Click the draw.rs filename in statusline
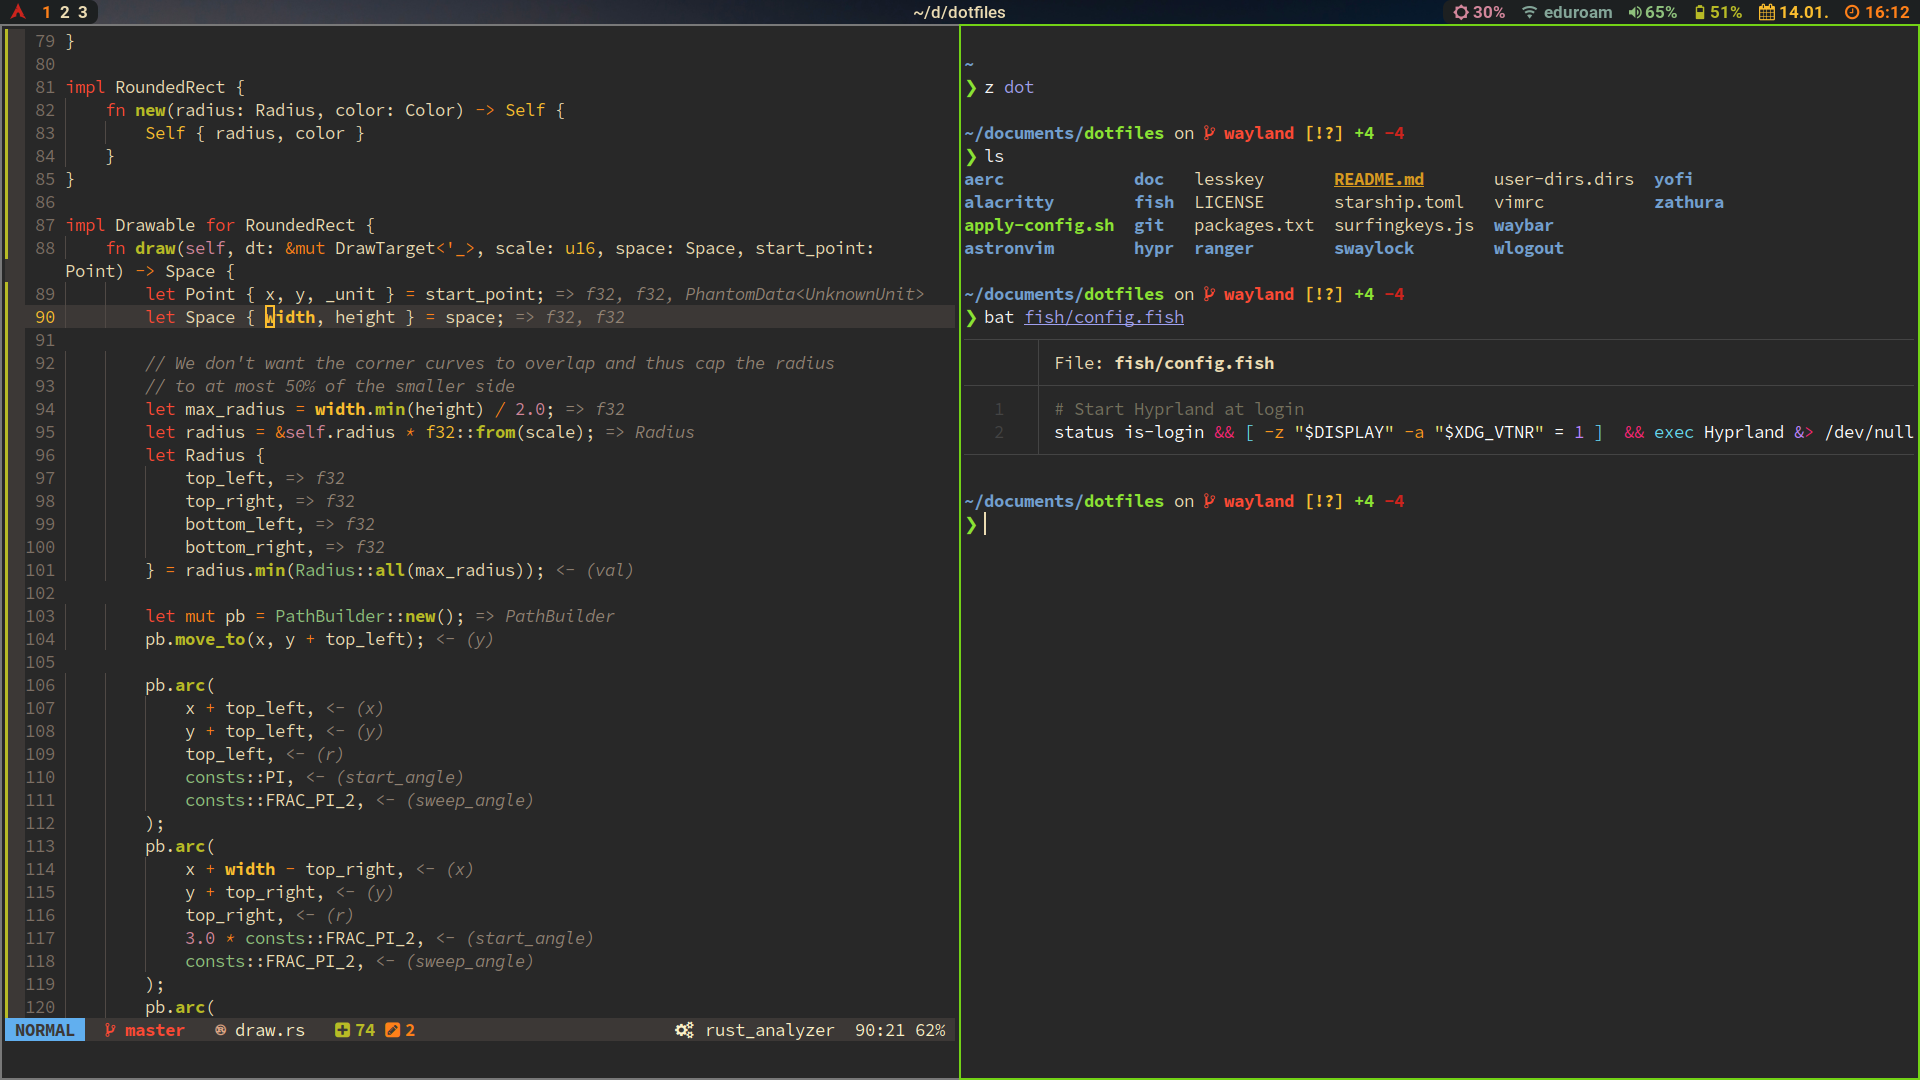The image size is (1920, 1080). click(269, 1030)
